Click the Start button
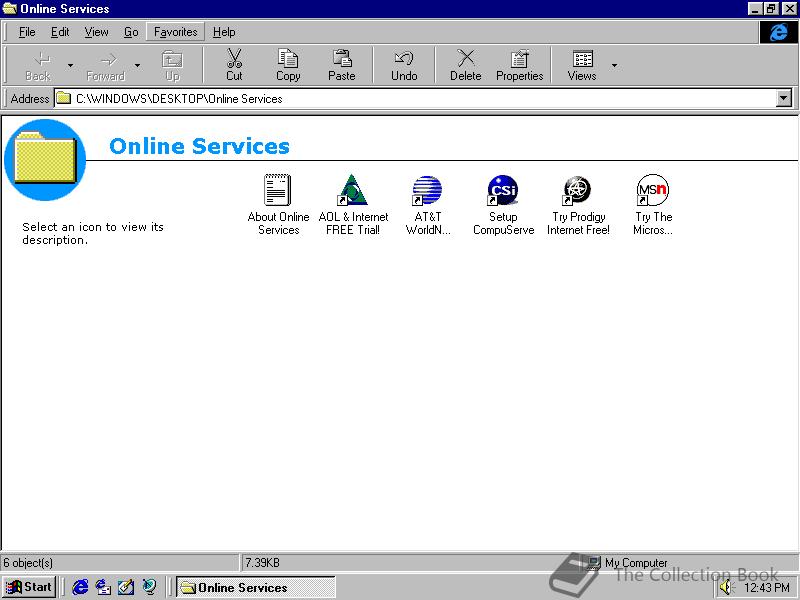The width and height of the screenshot is (800, 600). [x=29, y=587]
